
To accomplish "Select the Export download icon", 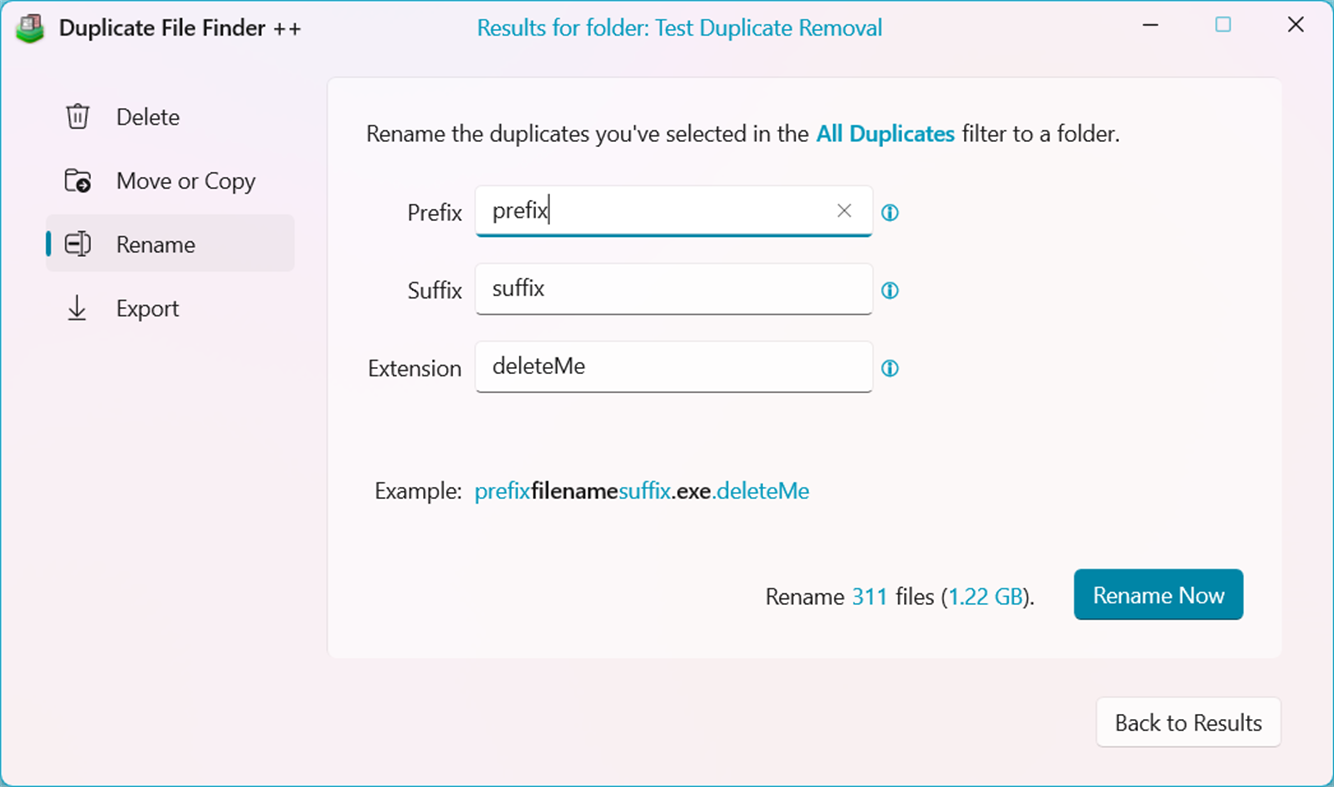I will pyautogui.click(x=77, y=308).
